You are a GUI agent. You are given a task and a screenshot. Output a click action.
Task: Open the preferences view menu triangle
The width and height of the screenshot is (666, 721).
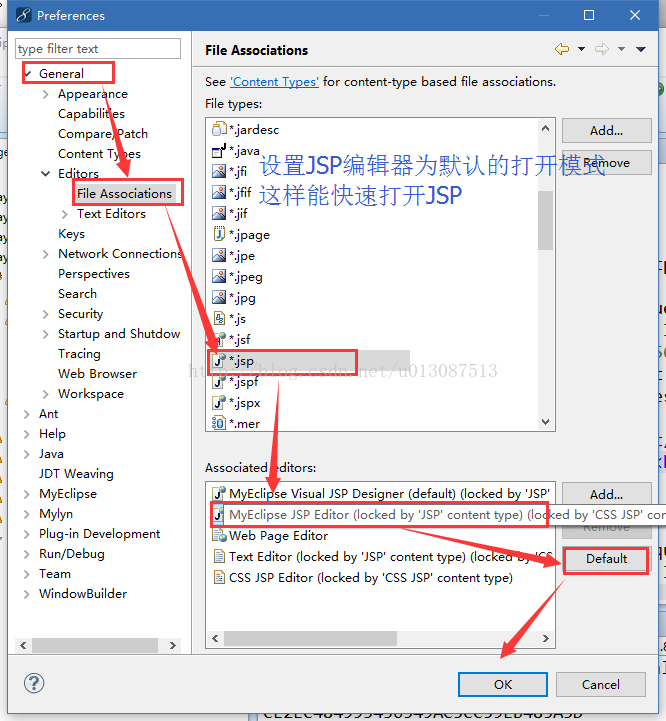coord(641,49)
